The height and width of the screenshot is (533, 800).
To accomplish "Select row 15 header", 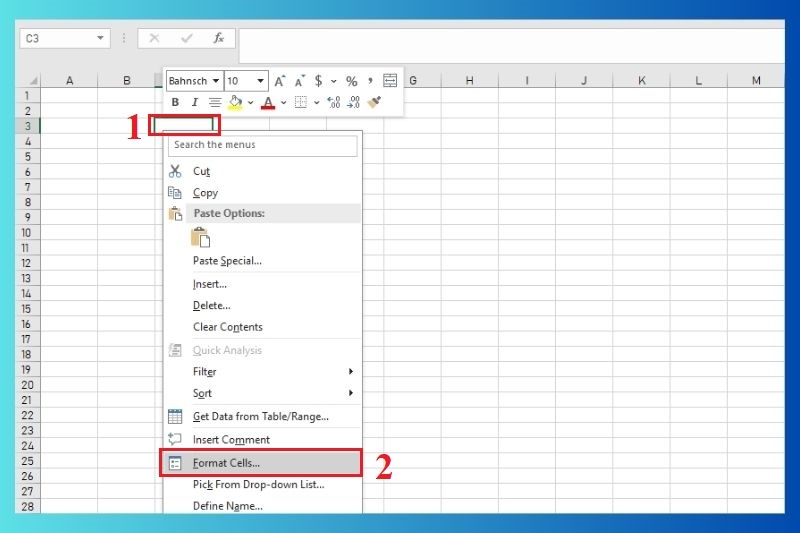I will coord(27,309).
